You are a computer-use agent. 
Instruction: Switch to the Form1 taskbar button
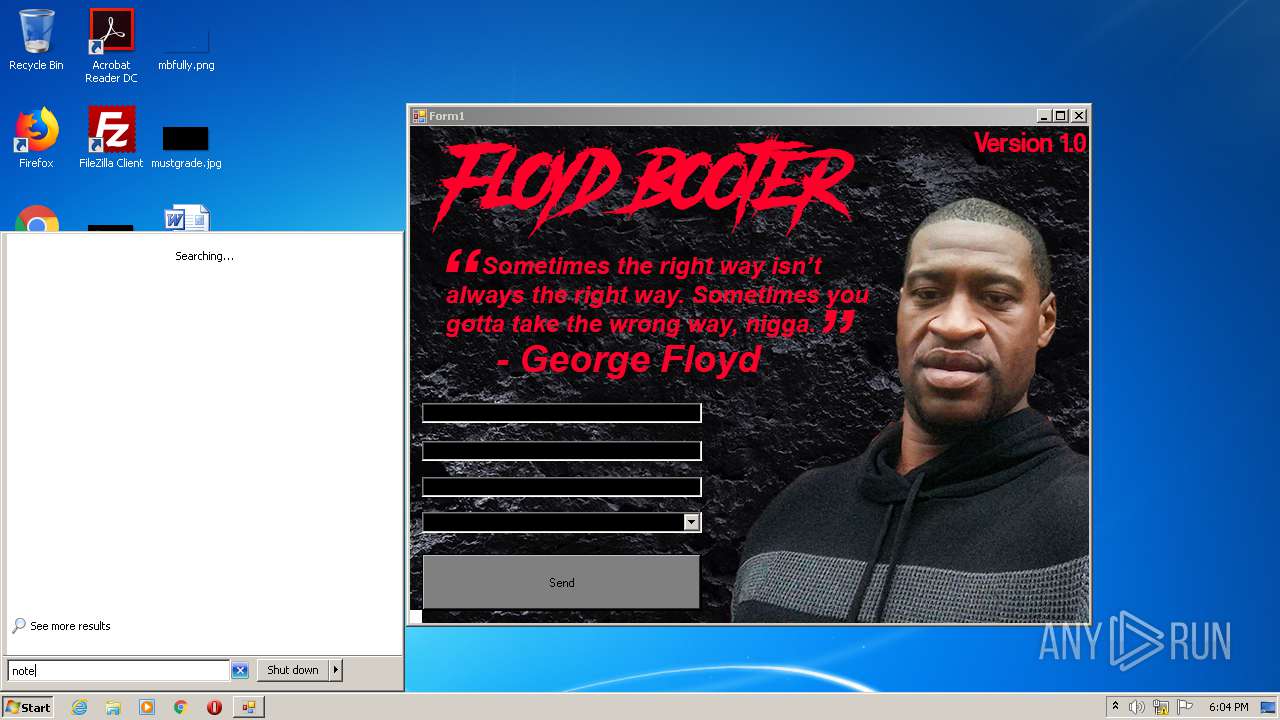point(248,707)
